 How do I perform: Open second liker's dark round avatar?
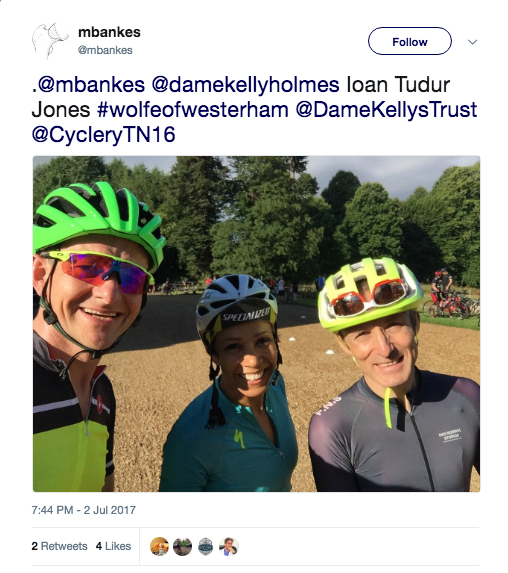coord(182,547)
